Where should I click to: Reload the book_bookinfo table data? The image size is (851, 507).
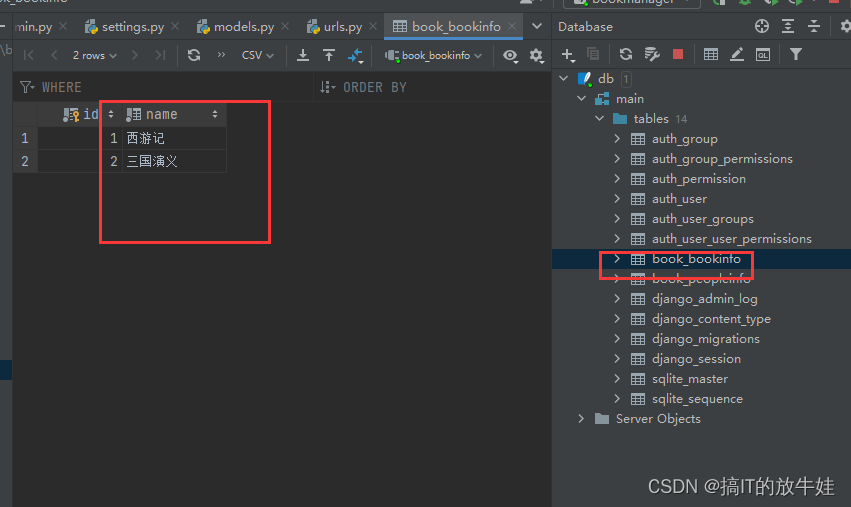(x=194, y=55)
